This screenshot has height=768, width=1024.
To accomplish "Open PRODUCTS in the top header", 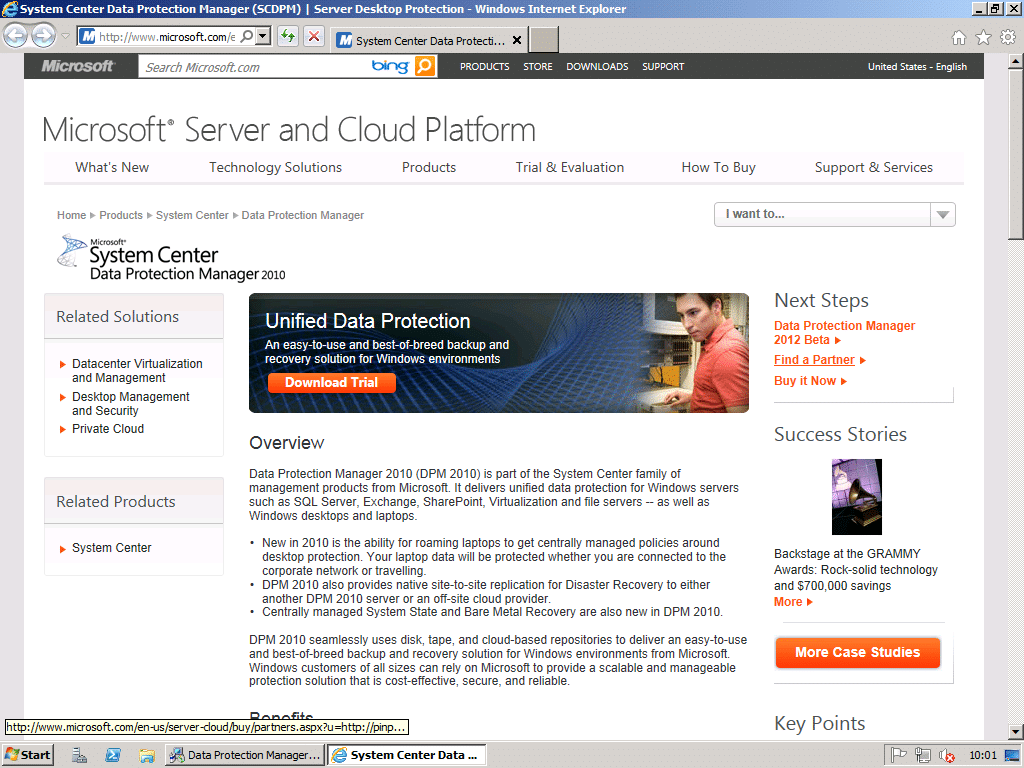I will tap(485, 67).
